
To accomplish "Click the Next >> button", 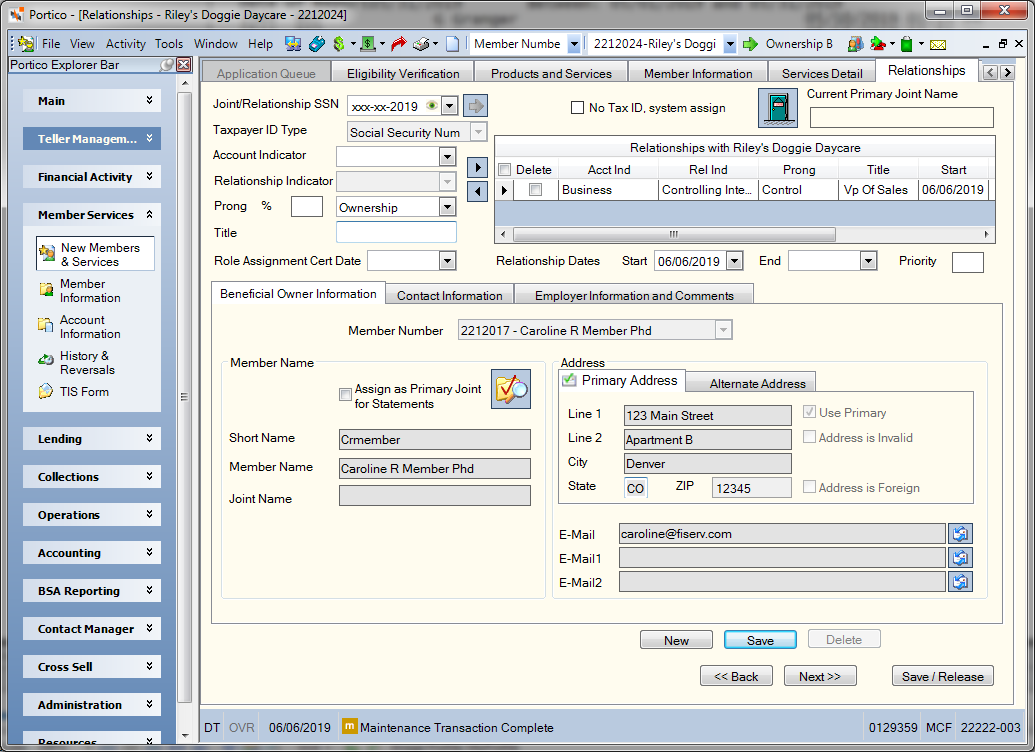I will (820, 676).
